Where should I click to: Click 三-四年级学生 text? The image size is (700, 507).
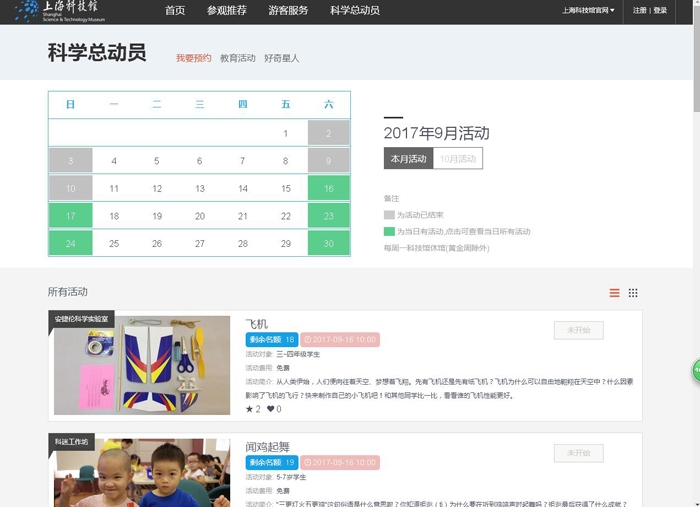[x=298, y=354]
